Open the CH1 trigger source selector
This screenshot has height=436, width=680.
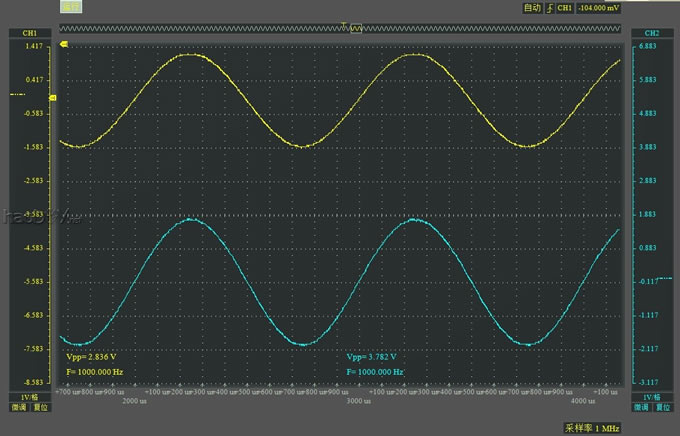[x=565, y=7]
